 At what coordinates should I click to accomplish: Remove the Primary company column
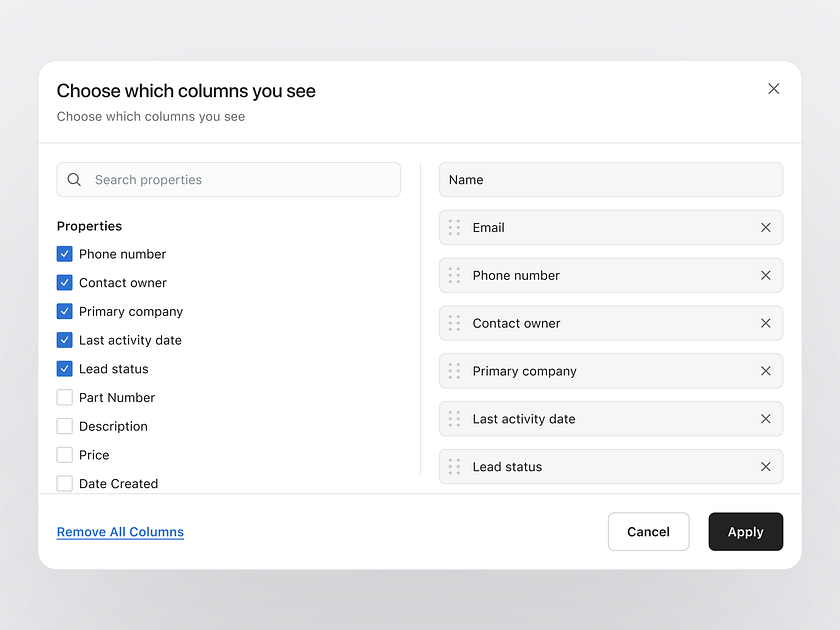pyautogui.click(x=766, y=371)
